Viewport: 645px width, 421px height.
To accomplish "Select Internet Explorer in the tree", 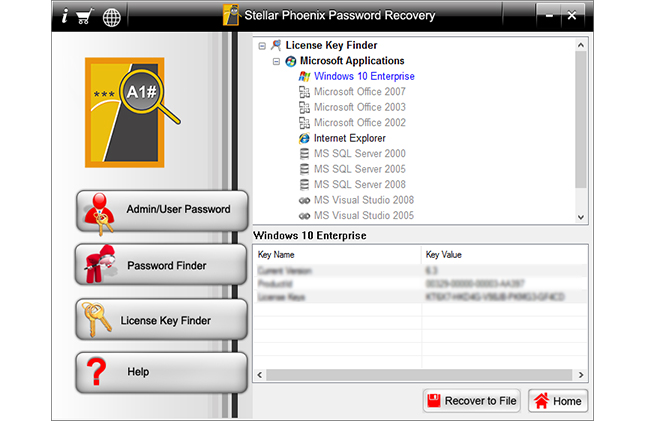I will pyautogui.click(x=350, y=138).
